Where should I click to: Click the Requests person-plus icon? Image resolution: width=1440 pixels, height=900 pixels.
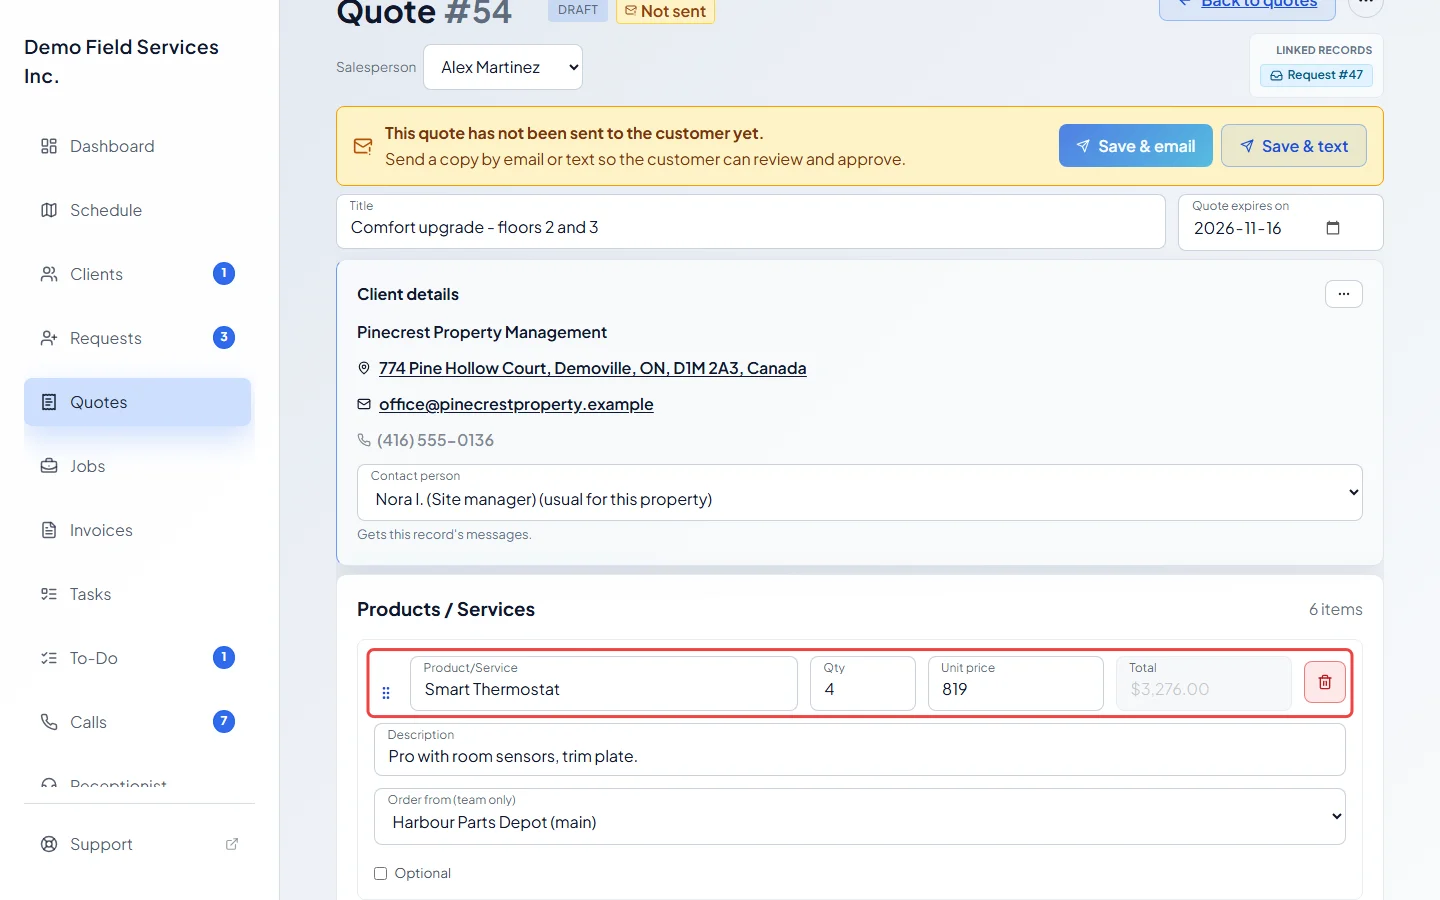click(49, 338)
